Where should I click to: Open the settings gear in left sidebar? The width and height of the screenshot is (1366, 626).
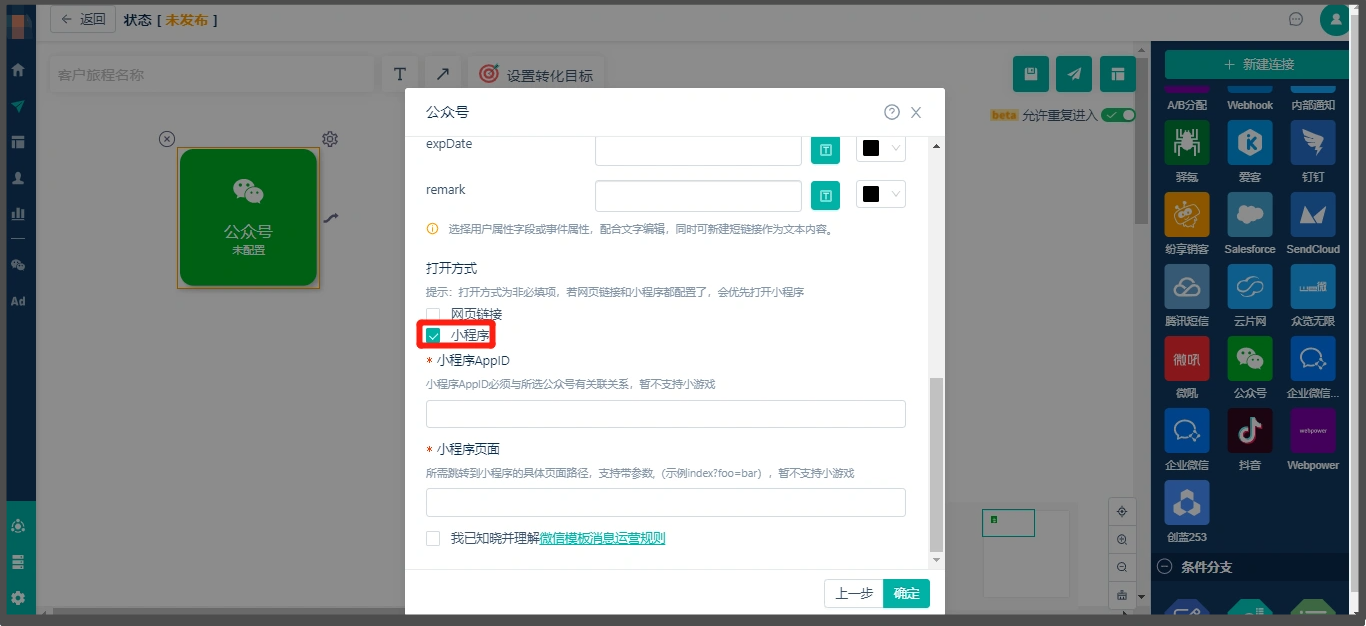click(x=18, y=598)
